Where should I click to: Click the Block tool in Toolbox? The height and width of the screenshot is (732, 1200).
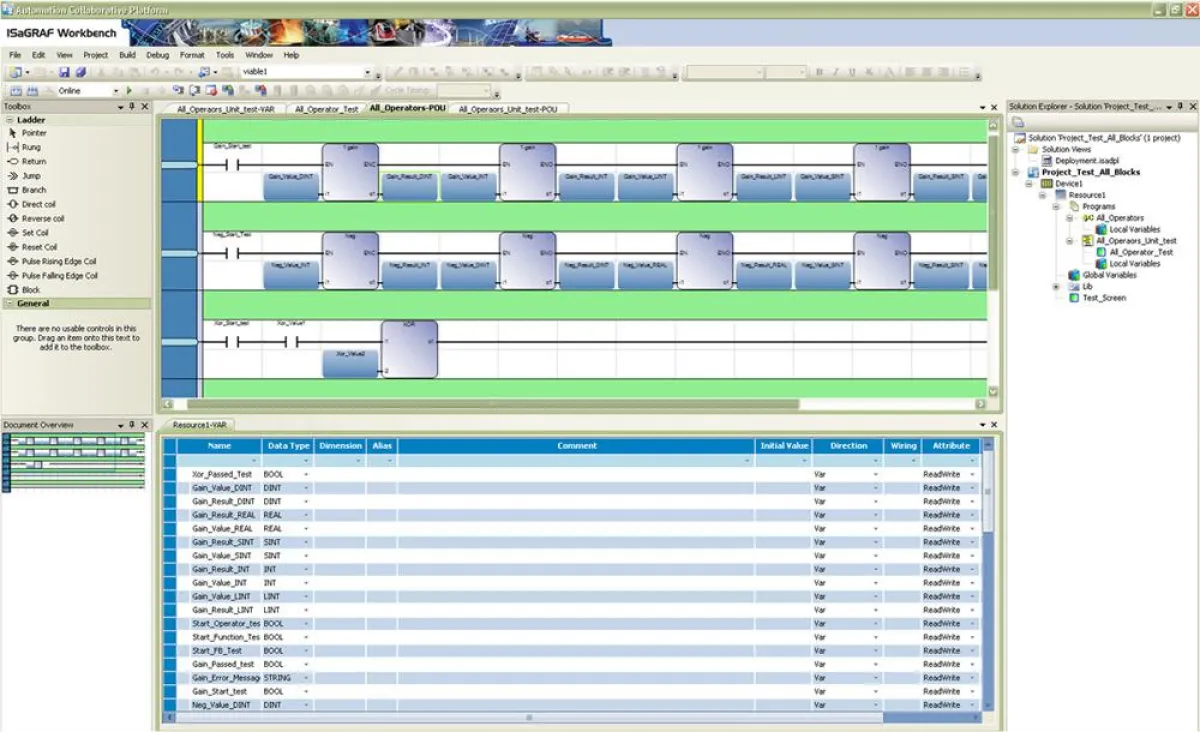[31, 290]
